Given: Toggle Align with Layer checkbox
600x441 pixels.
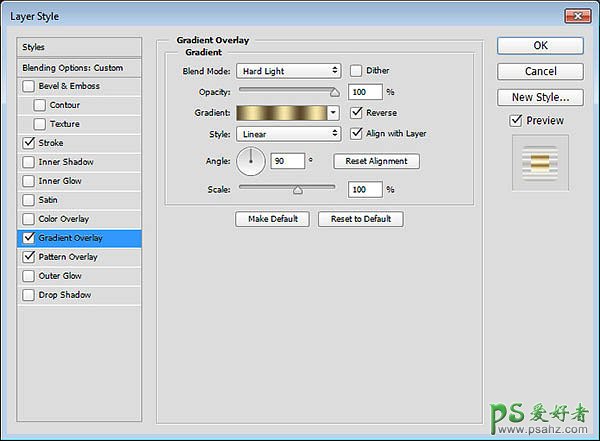Looking at the screenshot, I should (356, 134).
